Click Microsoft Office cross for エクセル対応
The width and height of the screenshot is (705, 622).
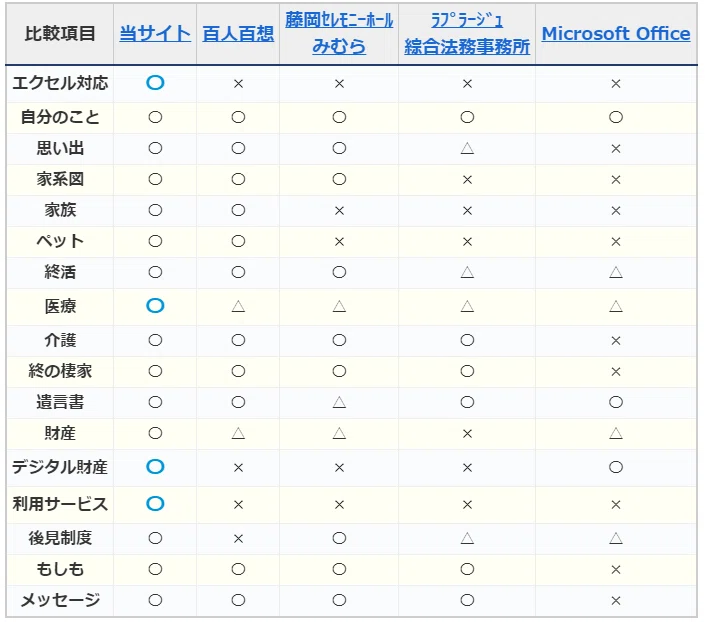click(x=616, y=84)
